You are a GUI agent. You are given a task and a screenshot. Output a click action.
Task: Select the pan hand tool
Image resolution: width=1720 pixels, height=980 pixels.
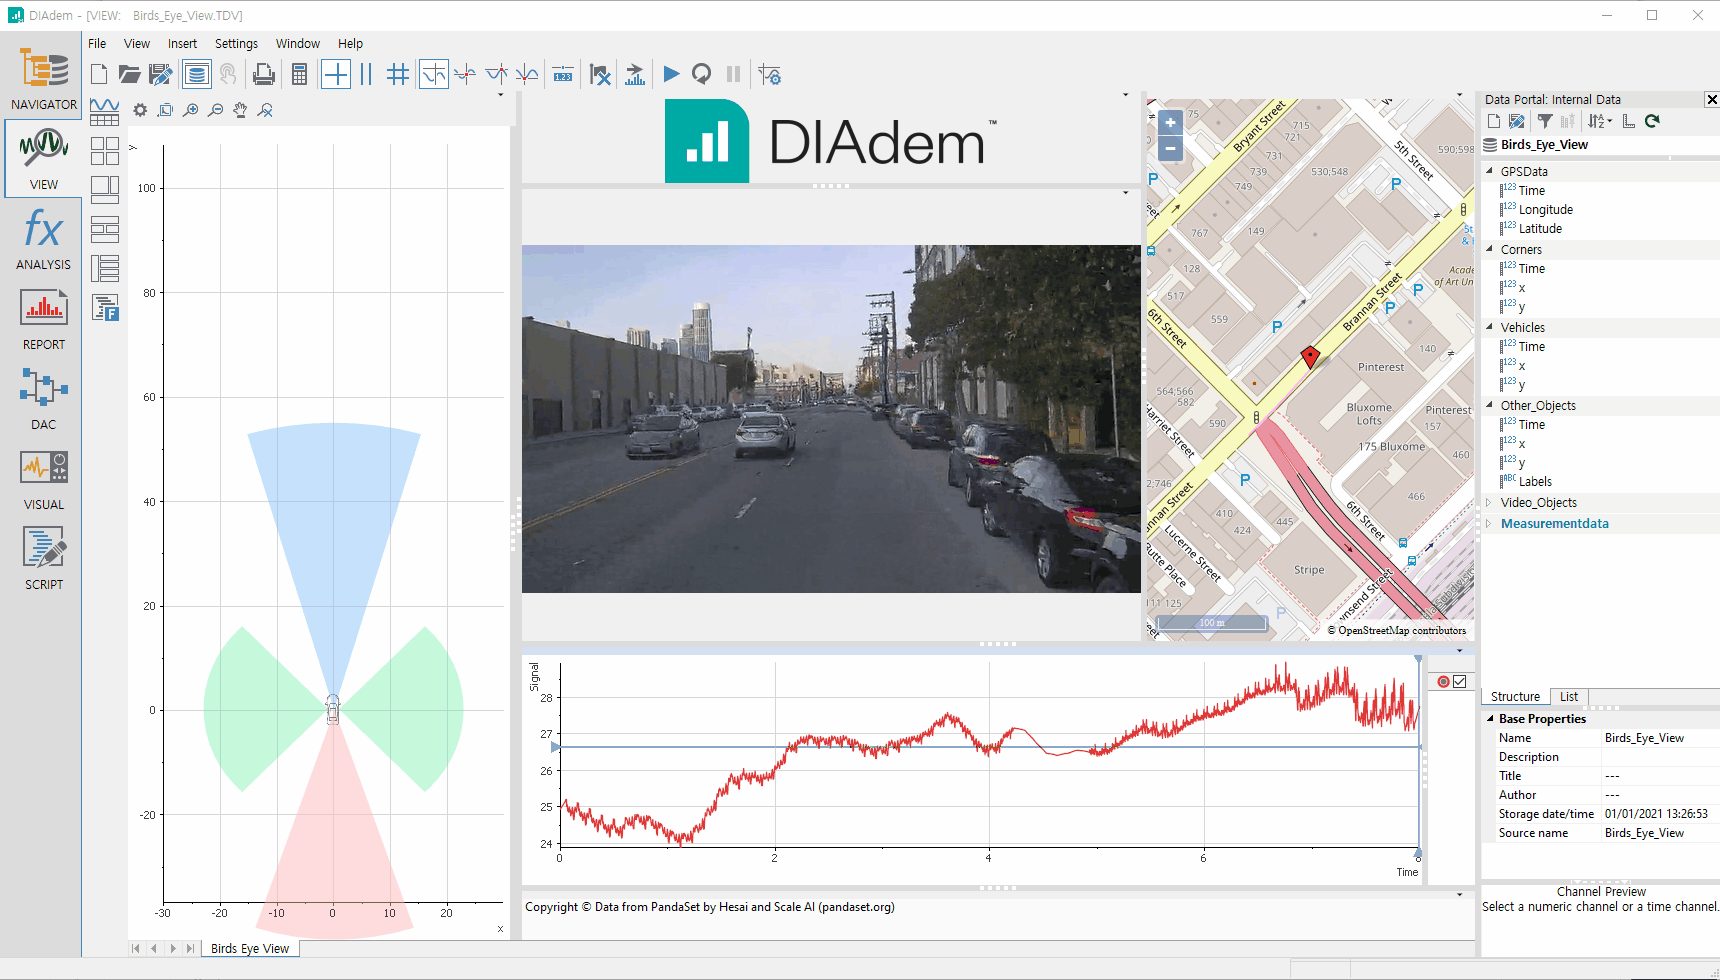[x=240, y=110]
